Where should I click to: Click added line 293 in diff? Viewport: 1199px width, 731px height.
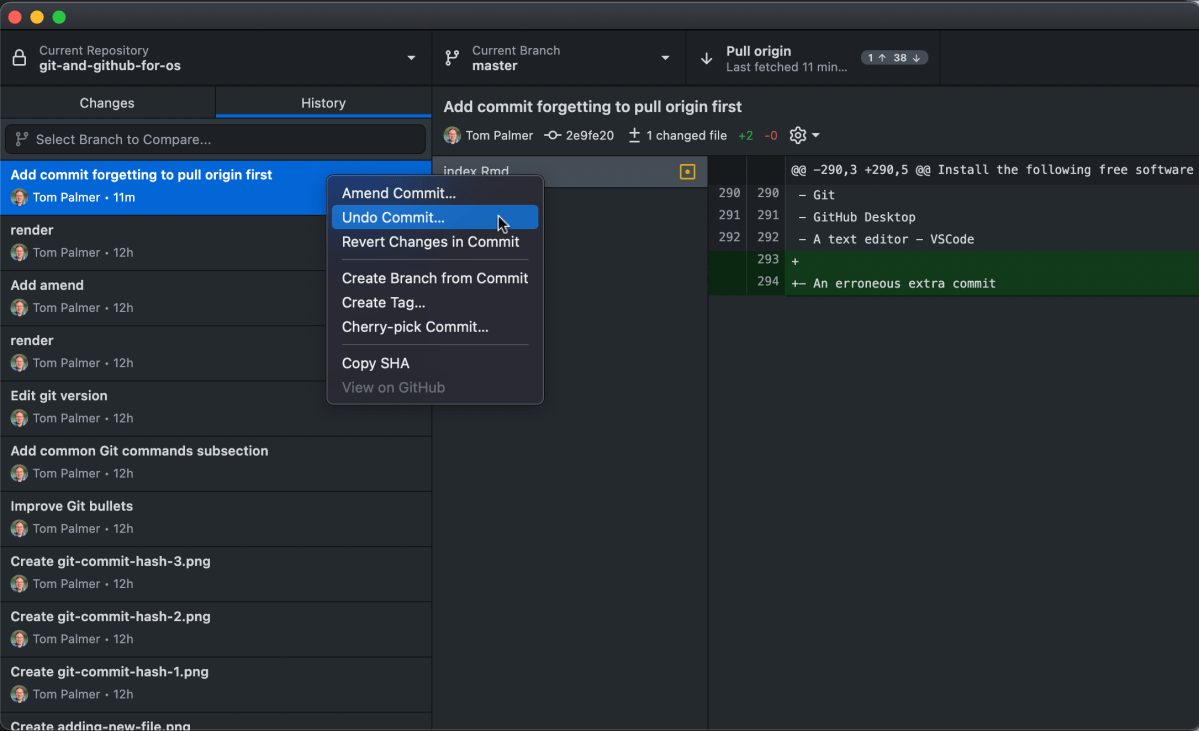(x=954, y=261)
